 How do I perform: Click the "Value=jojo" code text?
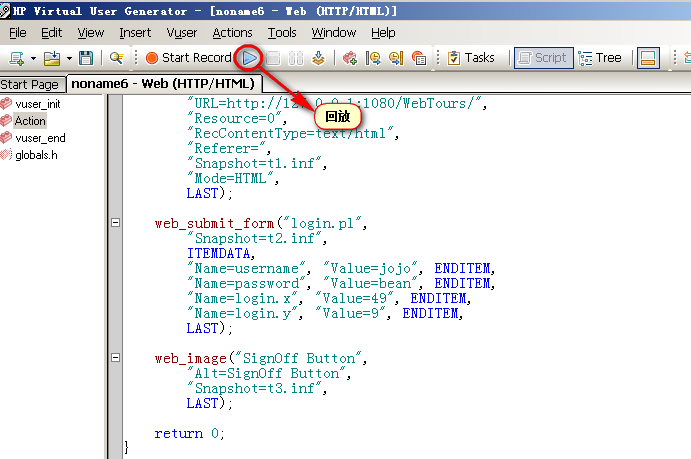(370, 268)
